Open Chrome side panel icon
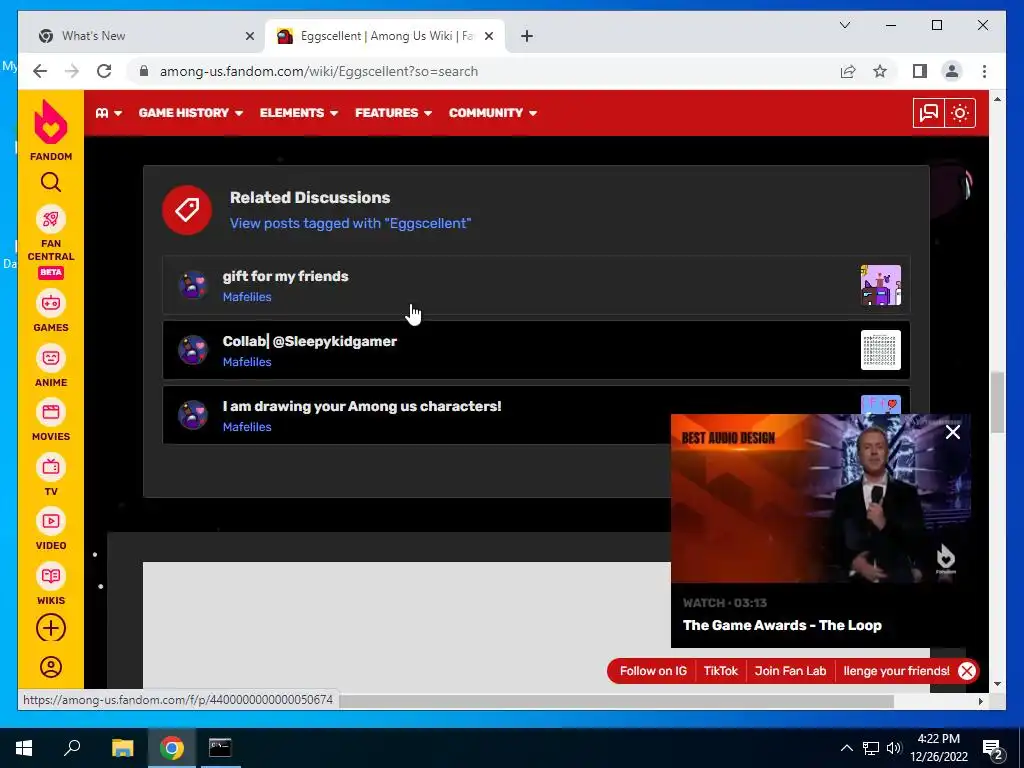Viewport: 1024px width, 768px height. pyautogui.click(x=920, y=71)
